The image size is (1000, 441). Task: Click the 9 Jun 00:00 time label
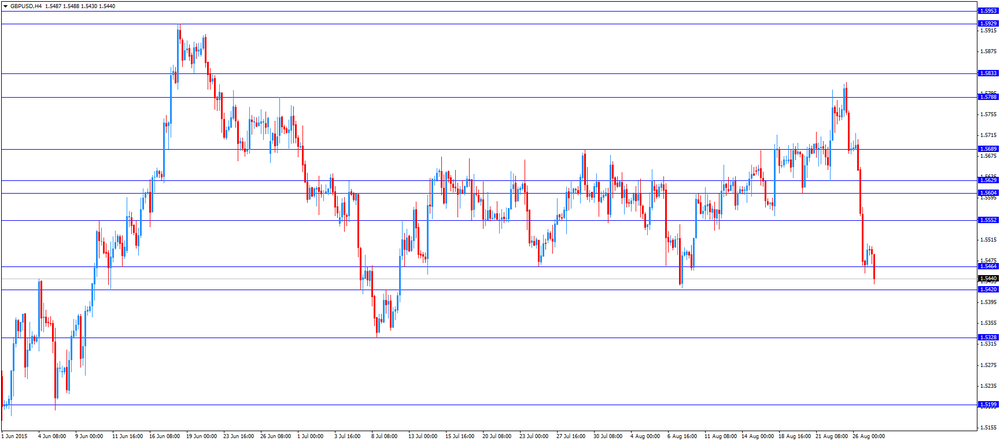89,437
